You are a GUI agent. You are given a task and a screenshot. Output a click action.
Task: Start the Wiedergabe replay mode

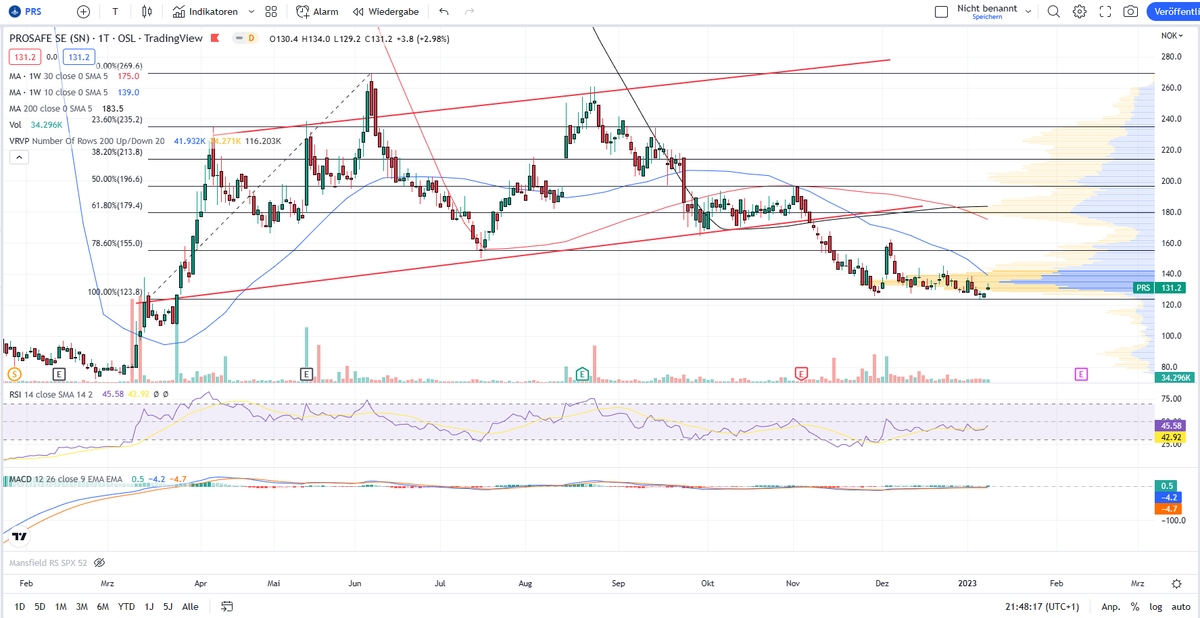(x=384, y=12)
